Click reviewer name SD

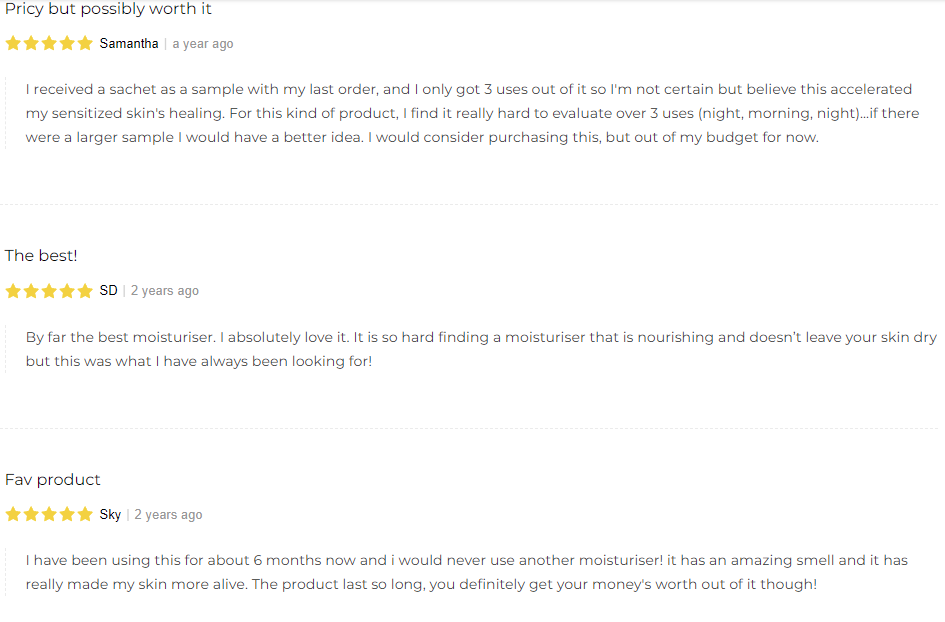pos(108,291)
